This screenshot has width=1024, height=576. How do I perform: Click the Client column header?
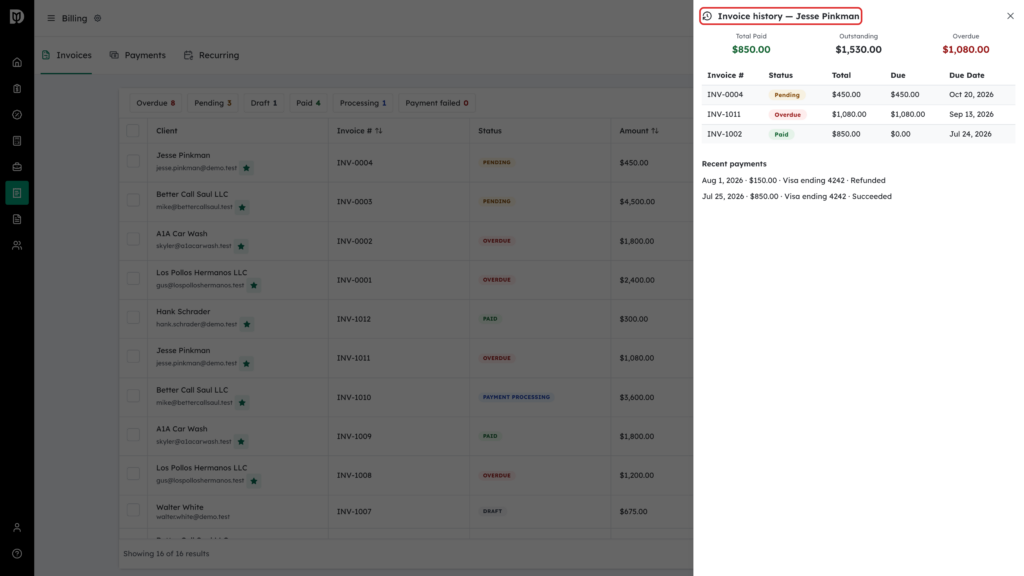(167, 131)
